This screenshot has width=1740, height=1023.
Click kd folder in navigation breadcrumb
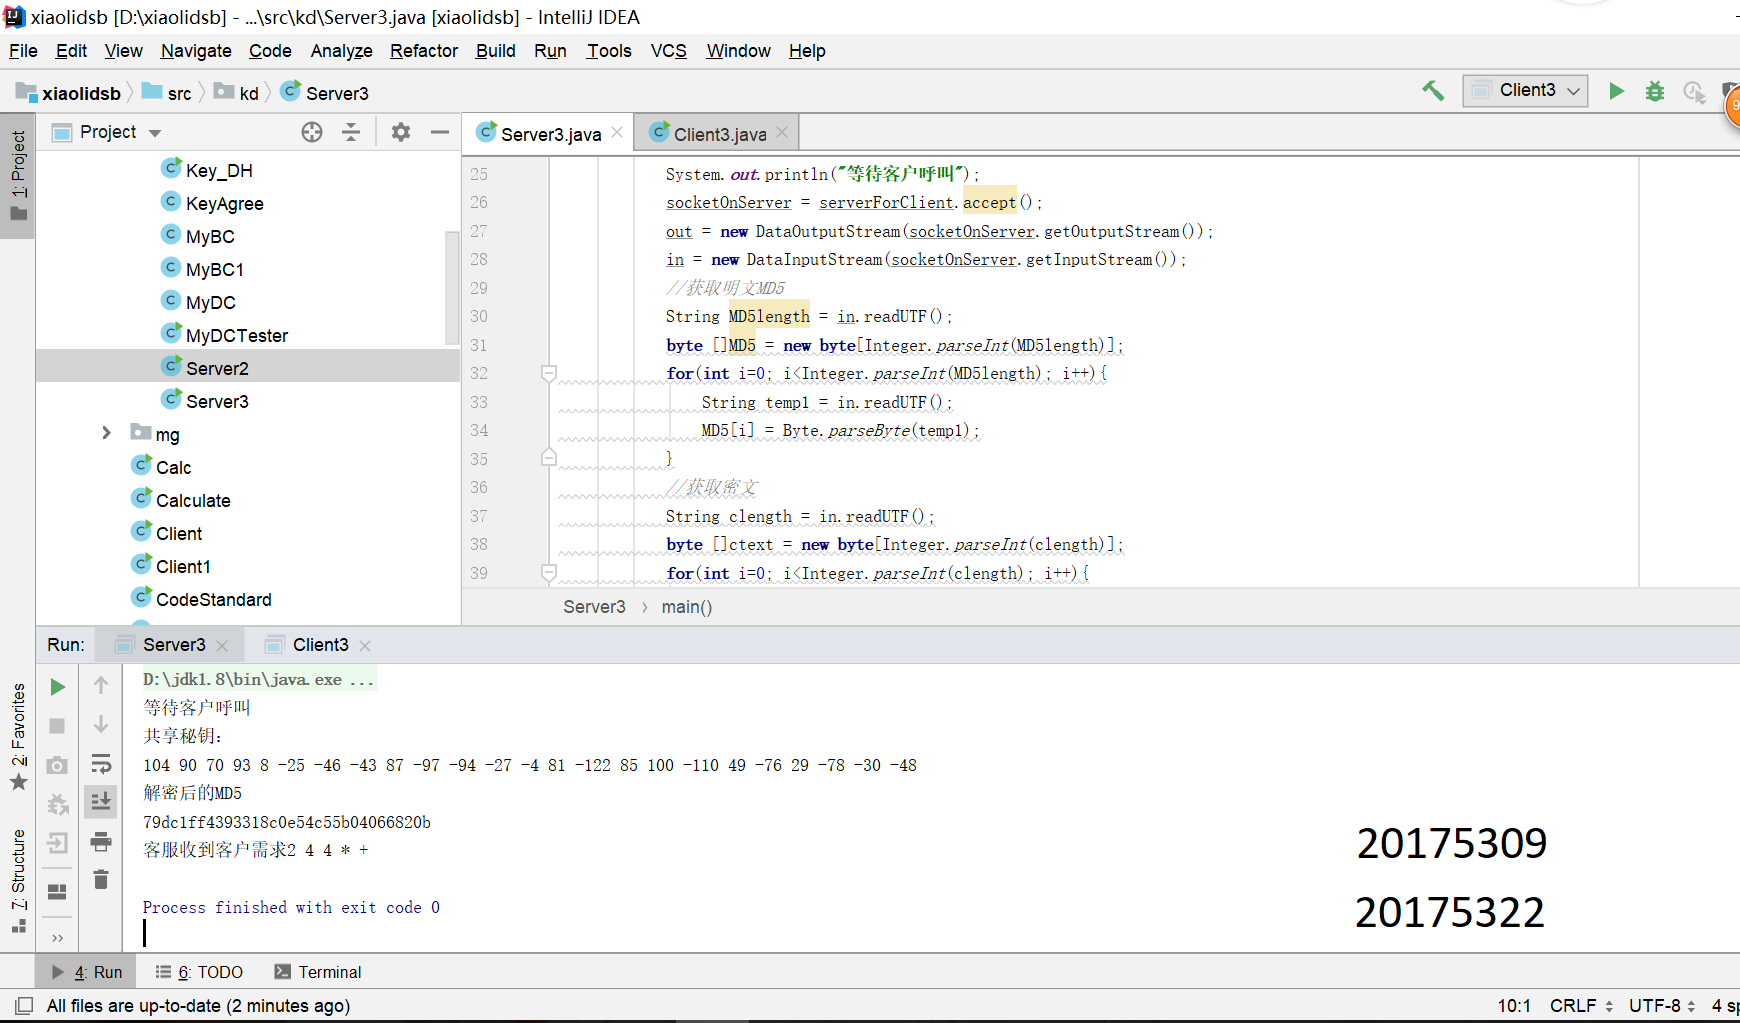249,93
